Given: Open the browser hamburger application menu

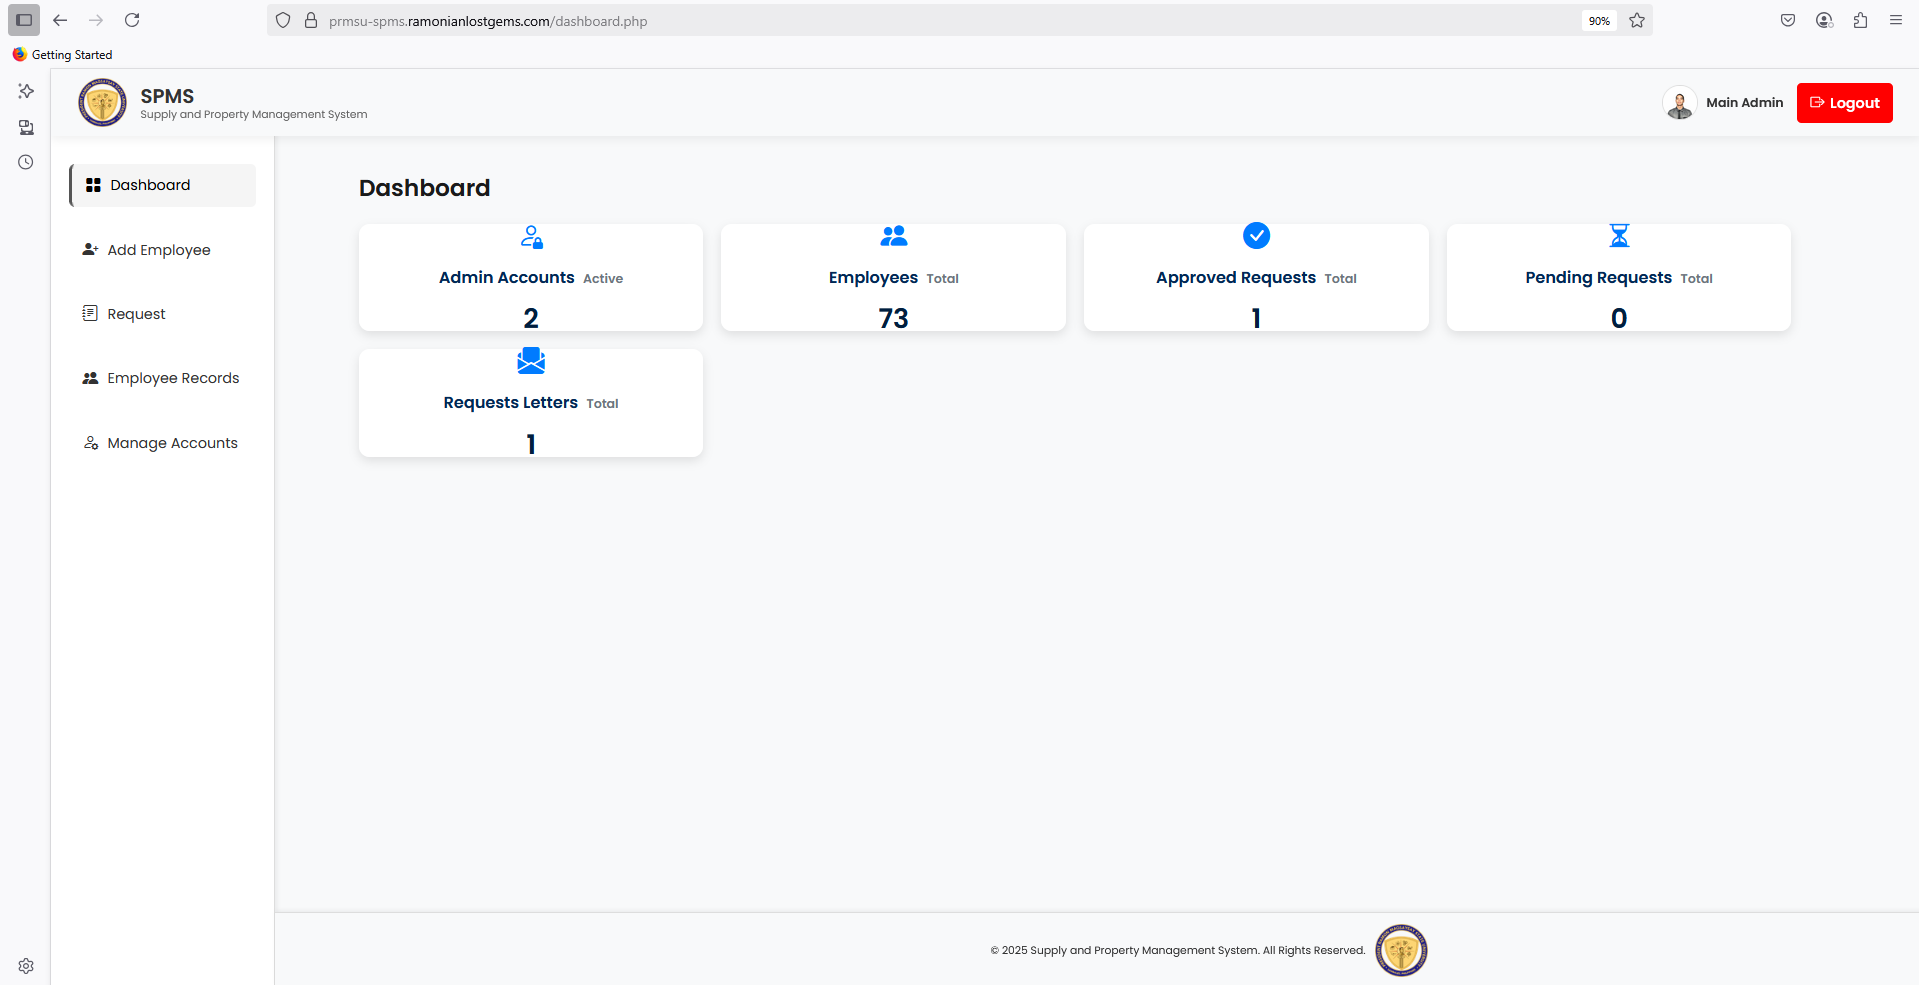Looking at the screenshot, I should click(1895, 20).
